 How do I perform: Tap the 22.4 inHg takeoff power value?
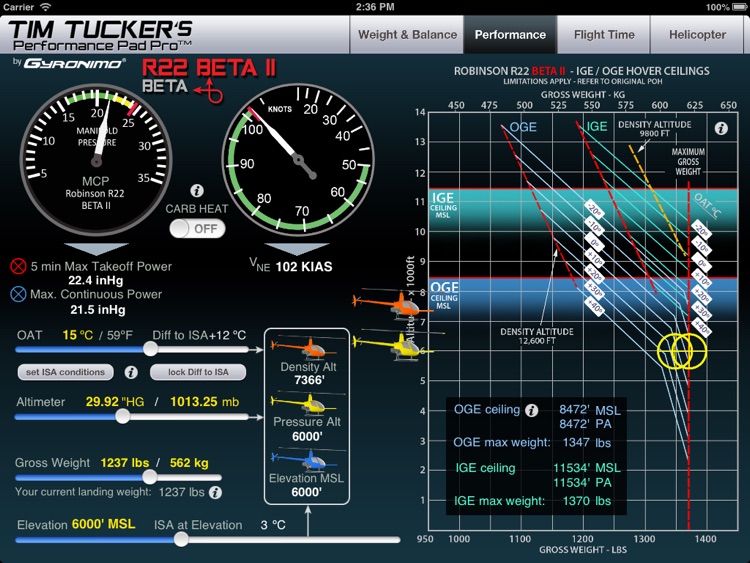[96, 280]
